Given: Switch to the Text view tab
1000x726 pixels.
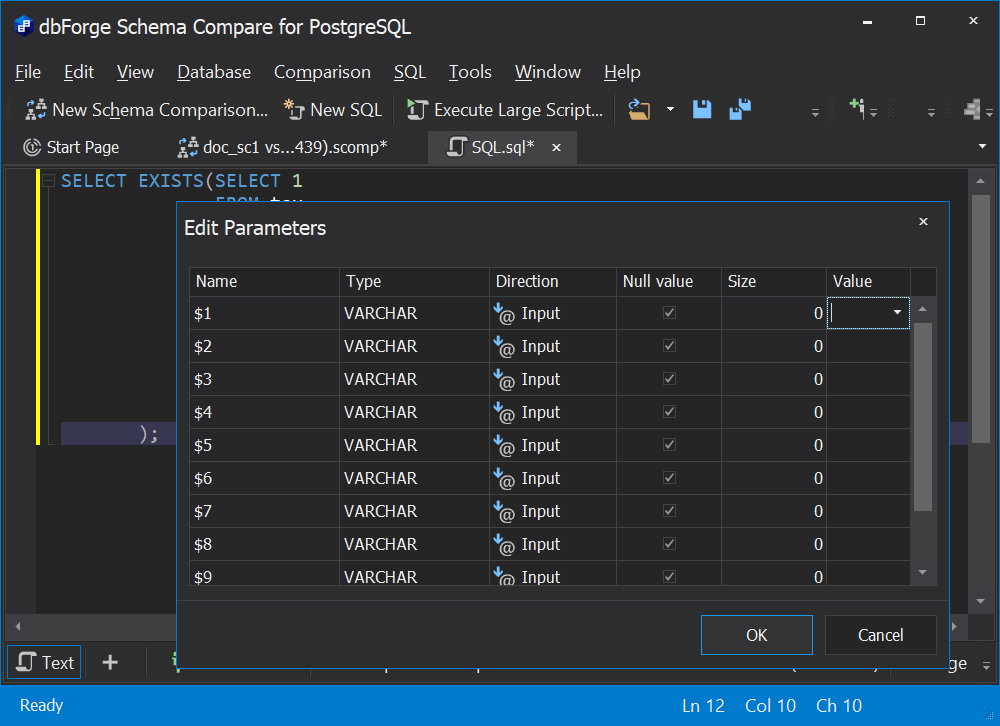Looking at the screenshot, I should pyautogui.click(x=45, y=662).
